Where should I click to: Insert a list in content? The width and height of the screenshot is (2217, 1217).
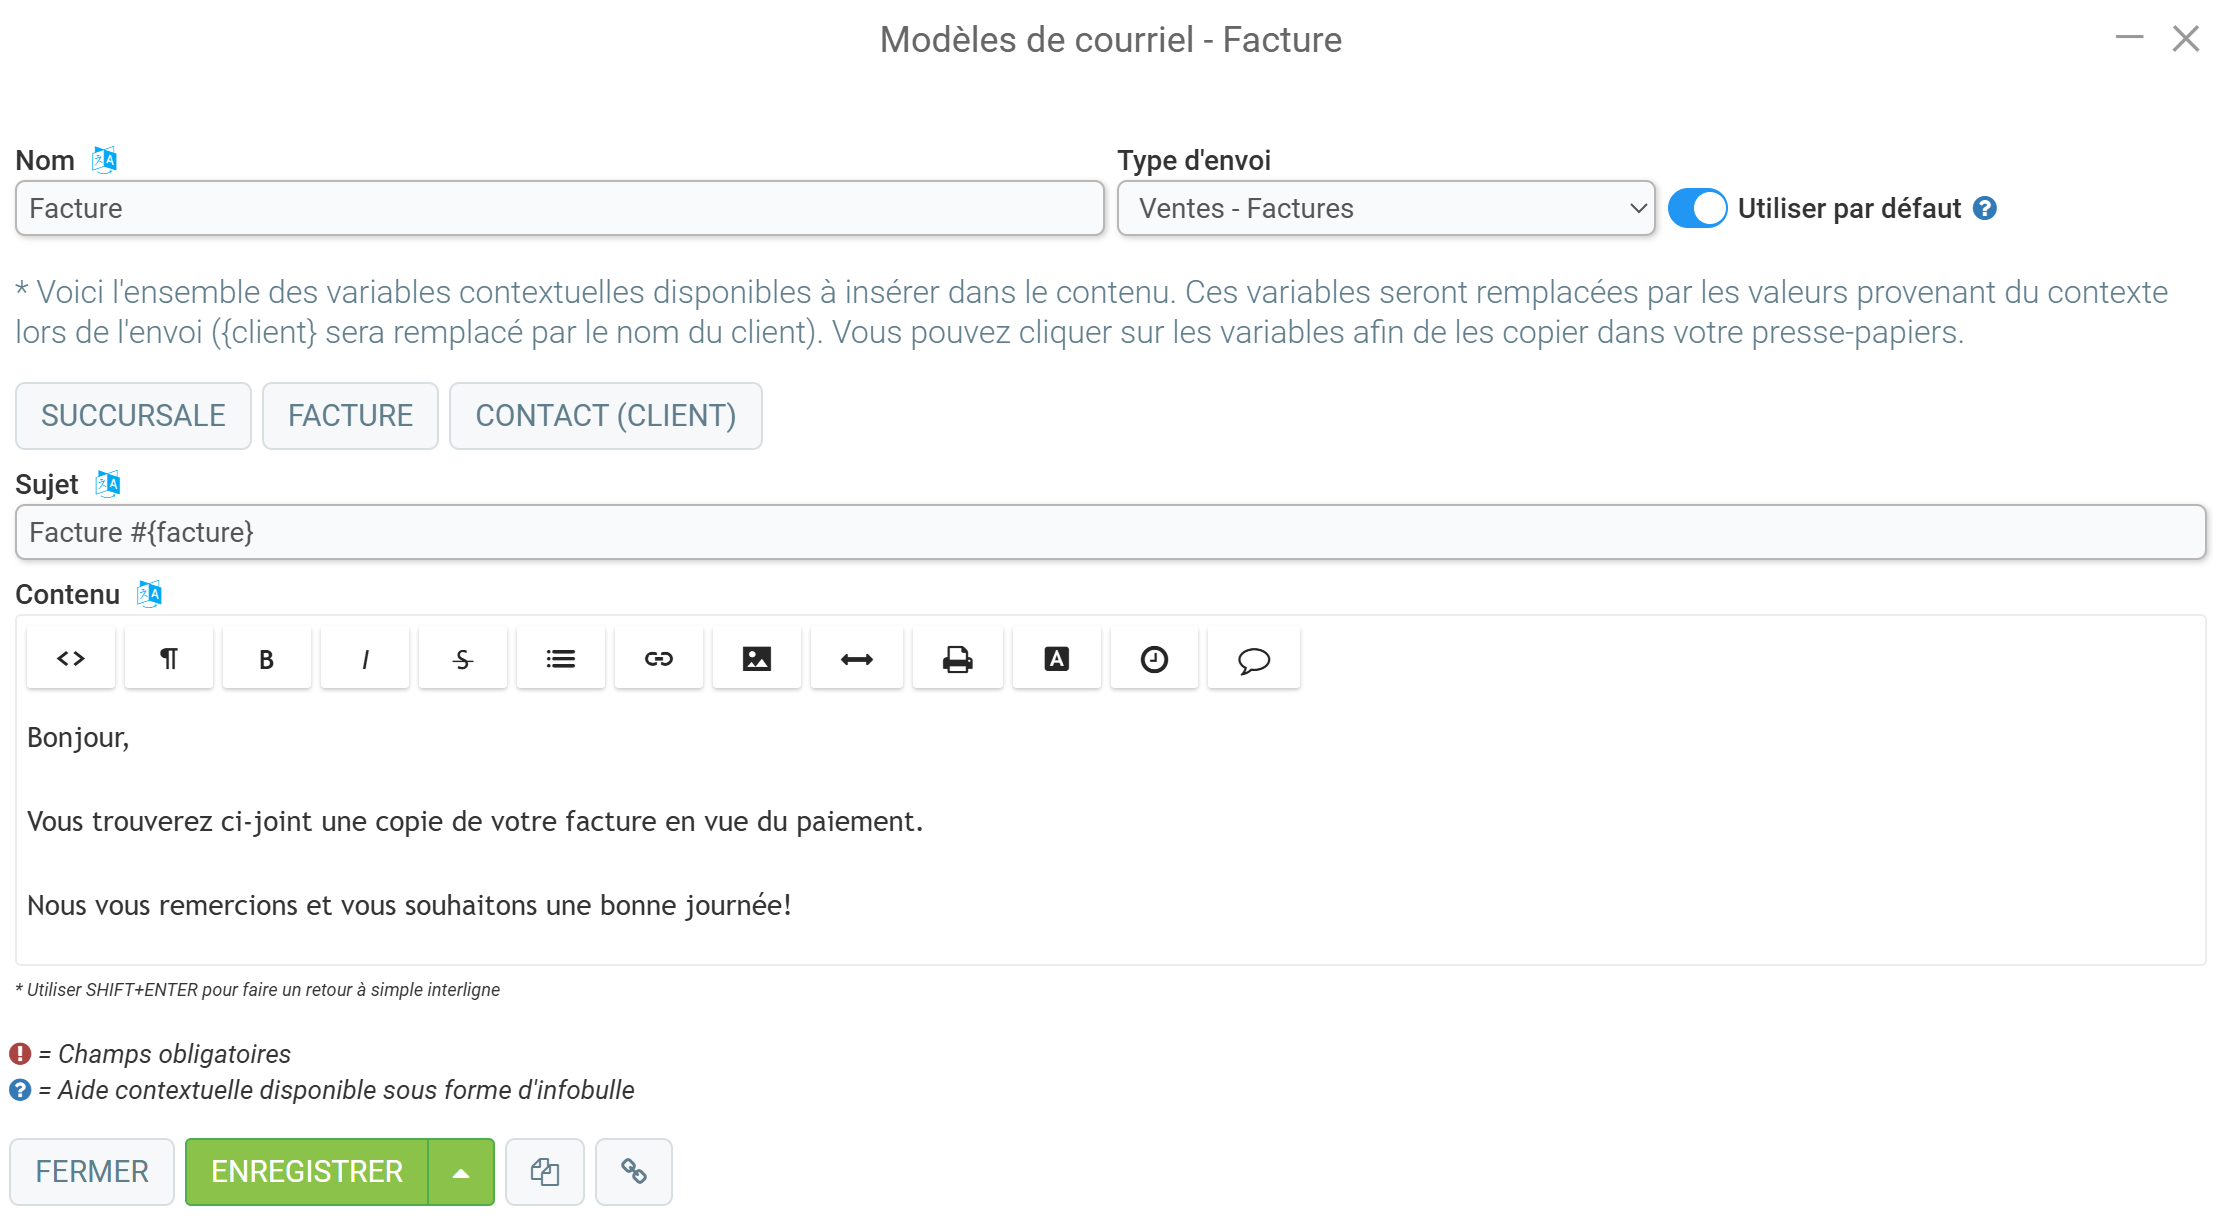tap(561, 658)
